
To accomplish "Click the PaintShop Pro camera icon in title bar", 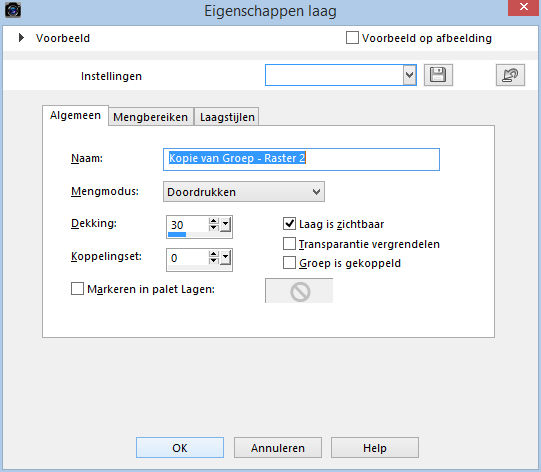I will [13, 10].
